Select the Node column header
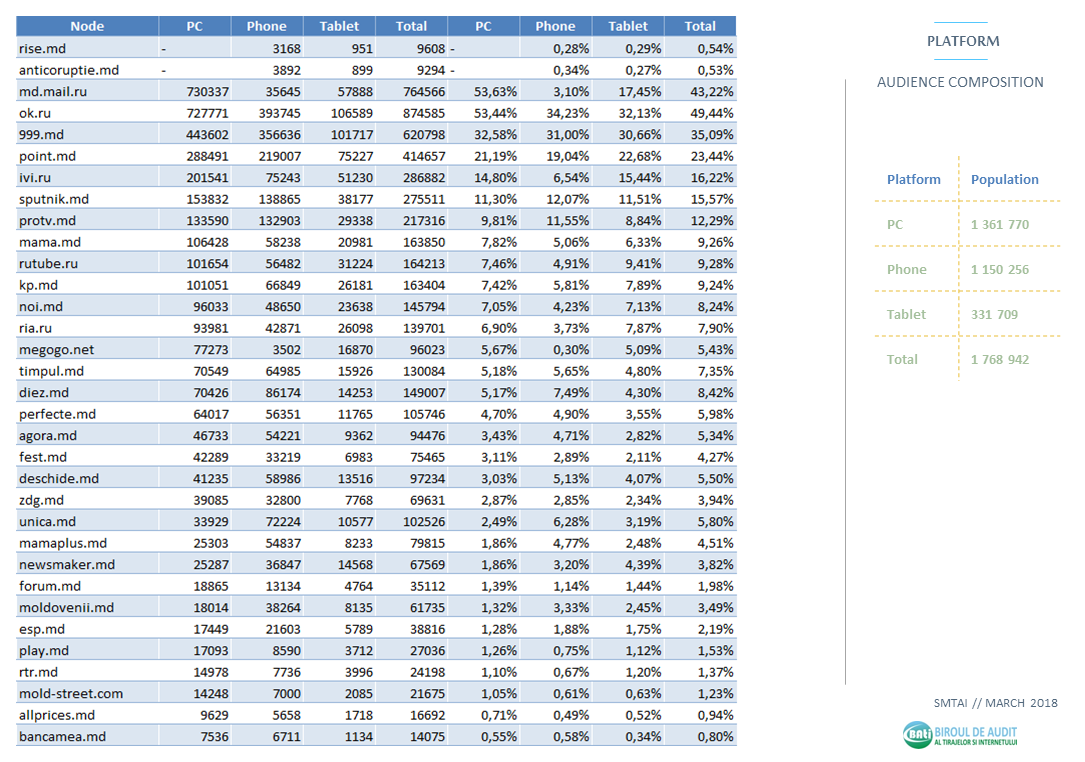 click(87, 26)
